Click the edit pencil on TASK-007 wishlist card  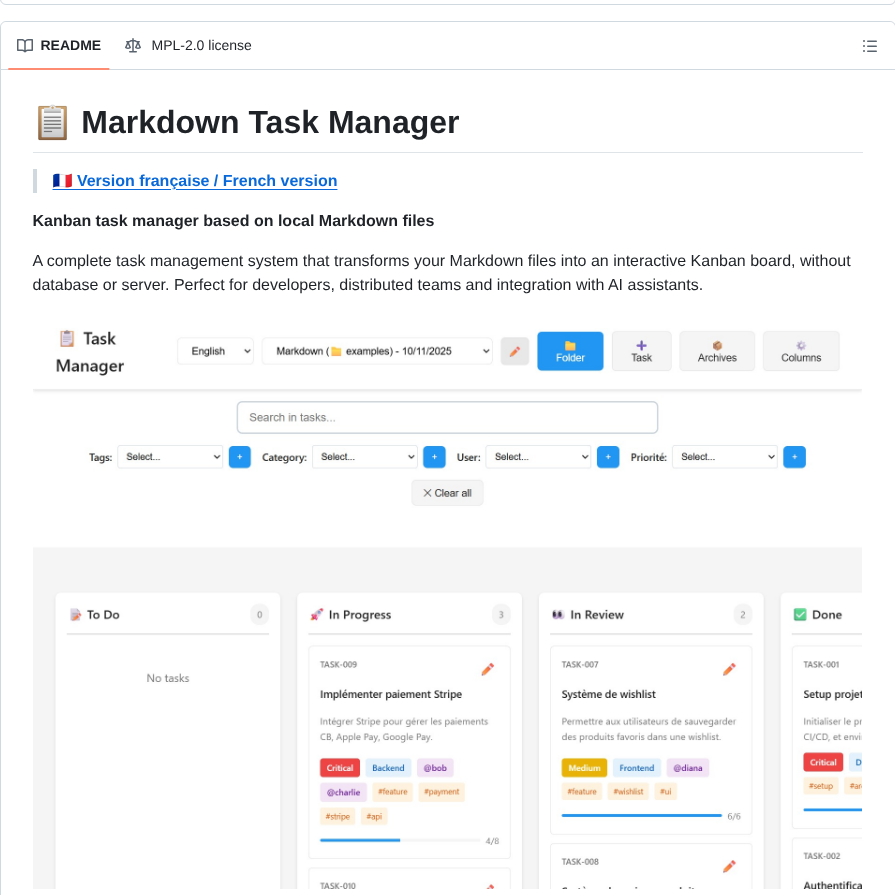click(730, 669)
